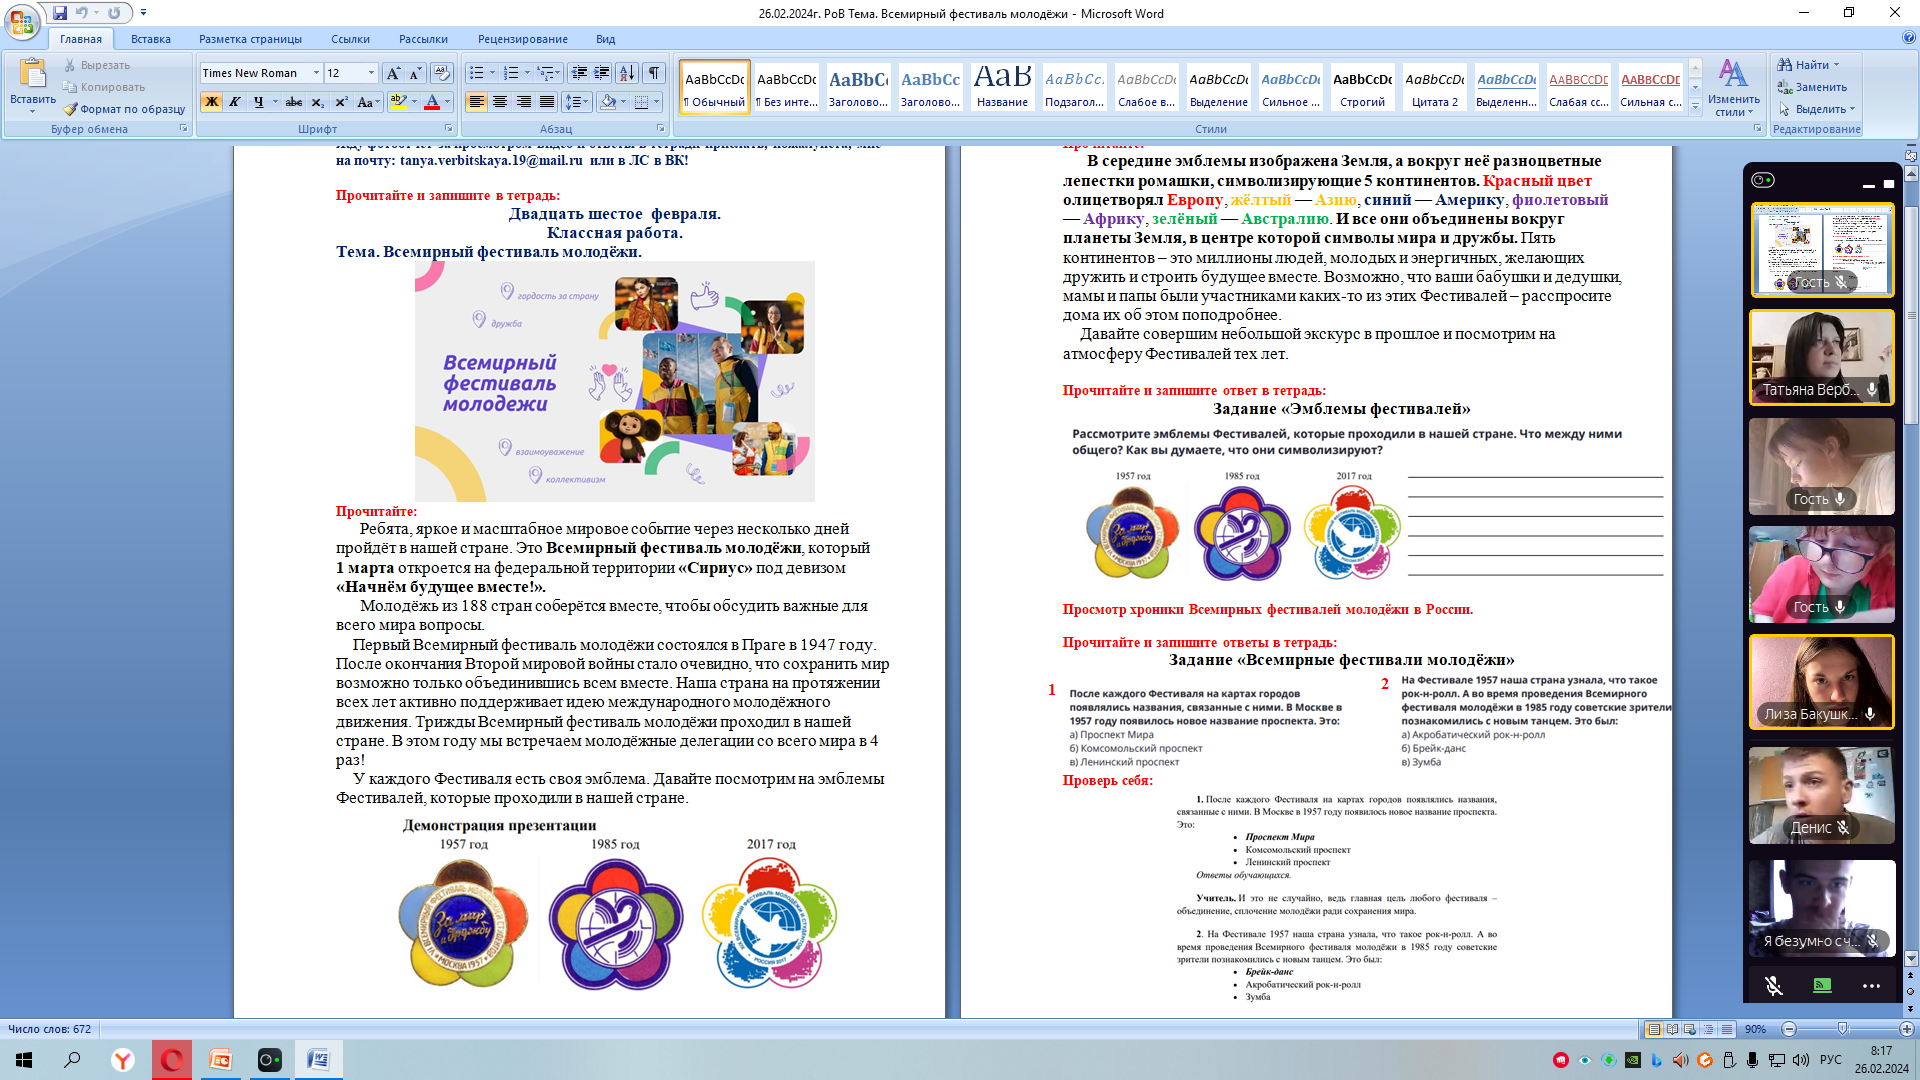Decrease font size with the shrink-font icon
Image resolution: width=1920 pixels, height=1080 pixels.
(x=415, y=73)
